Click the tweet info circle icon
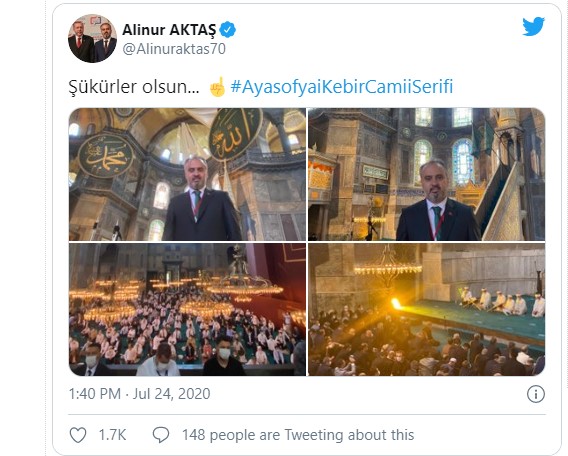568x456 pixels. 536,394
